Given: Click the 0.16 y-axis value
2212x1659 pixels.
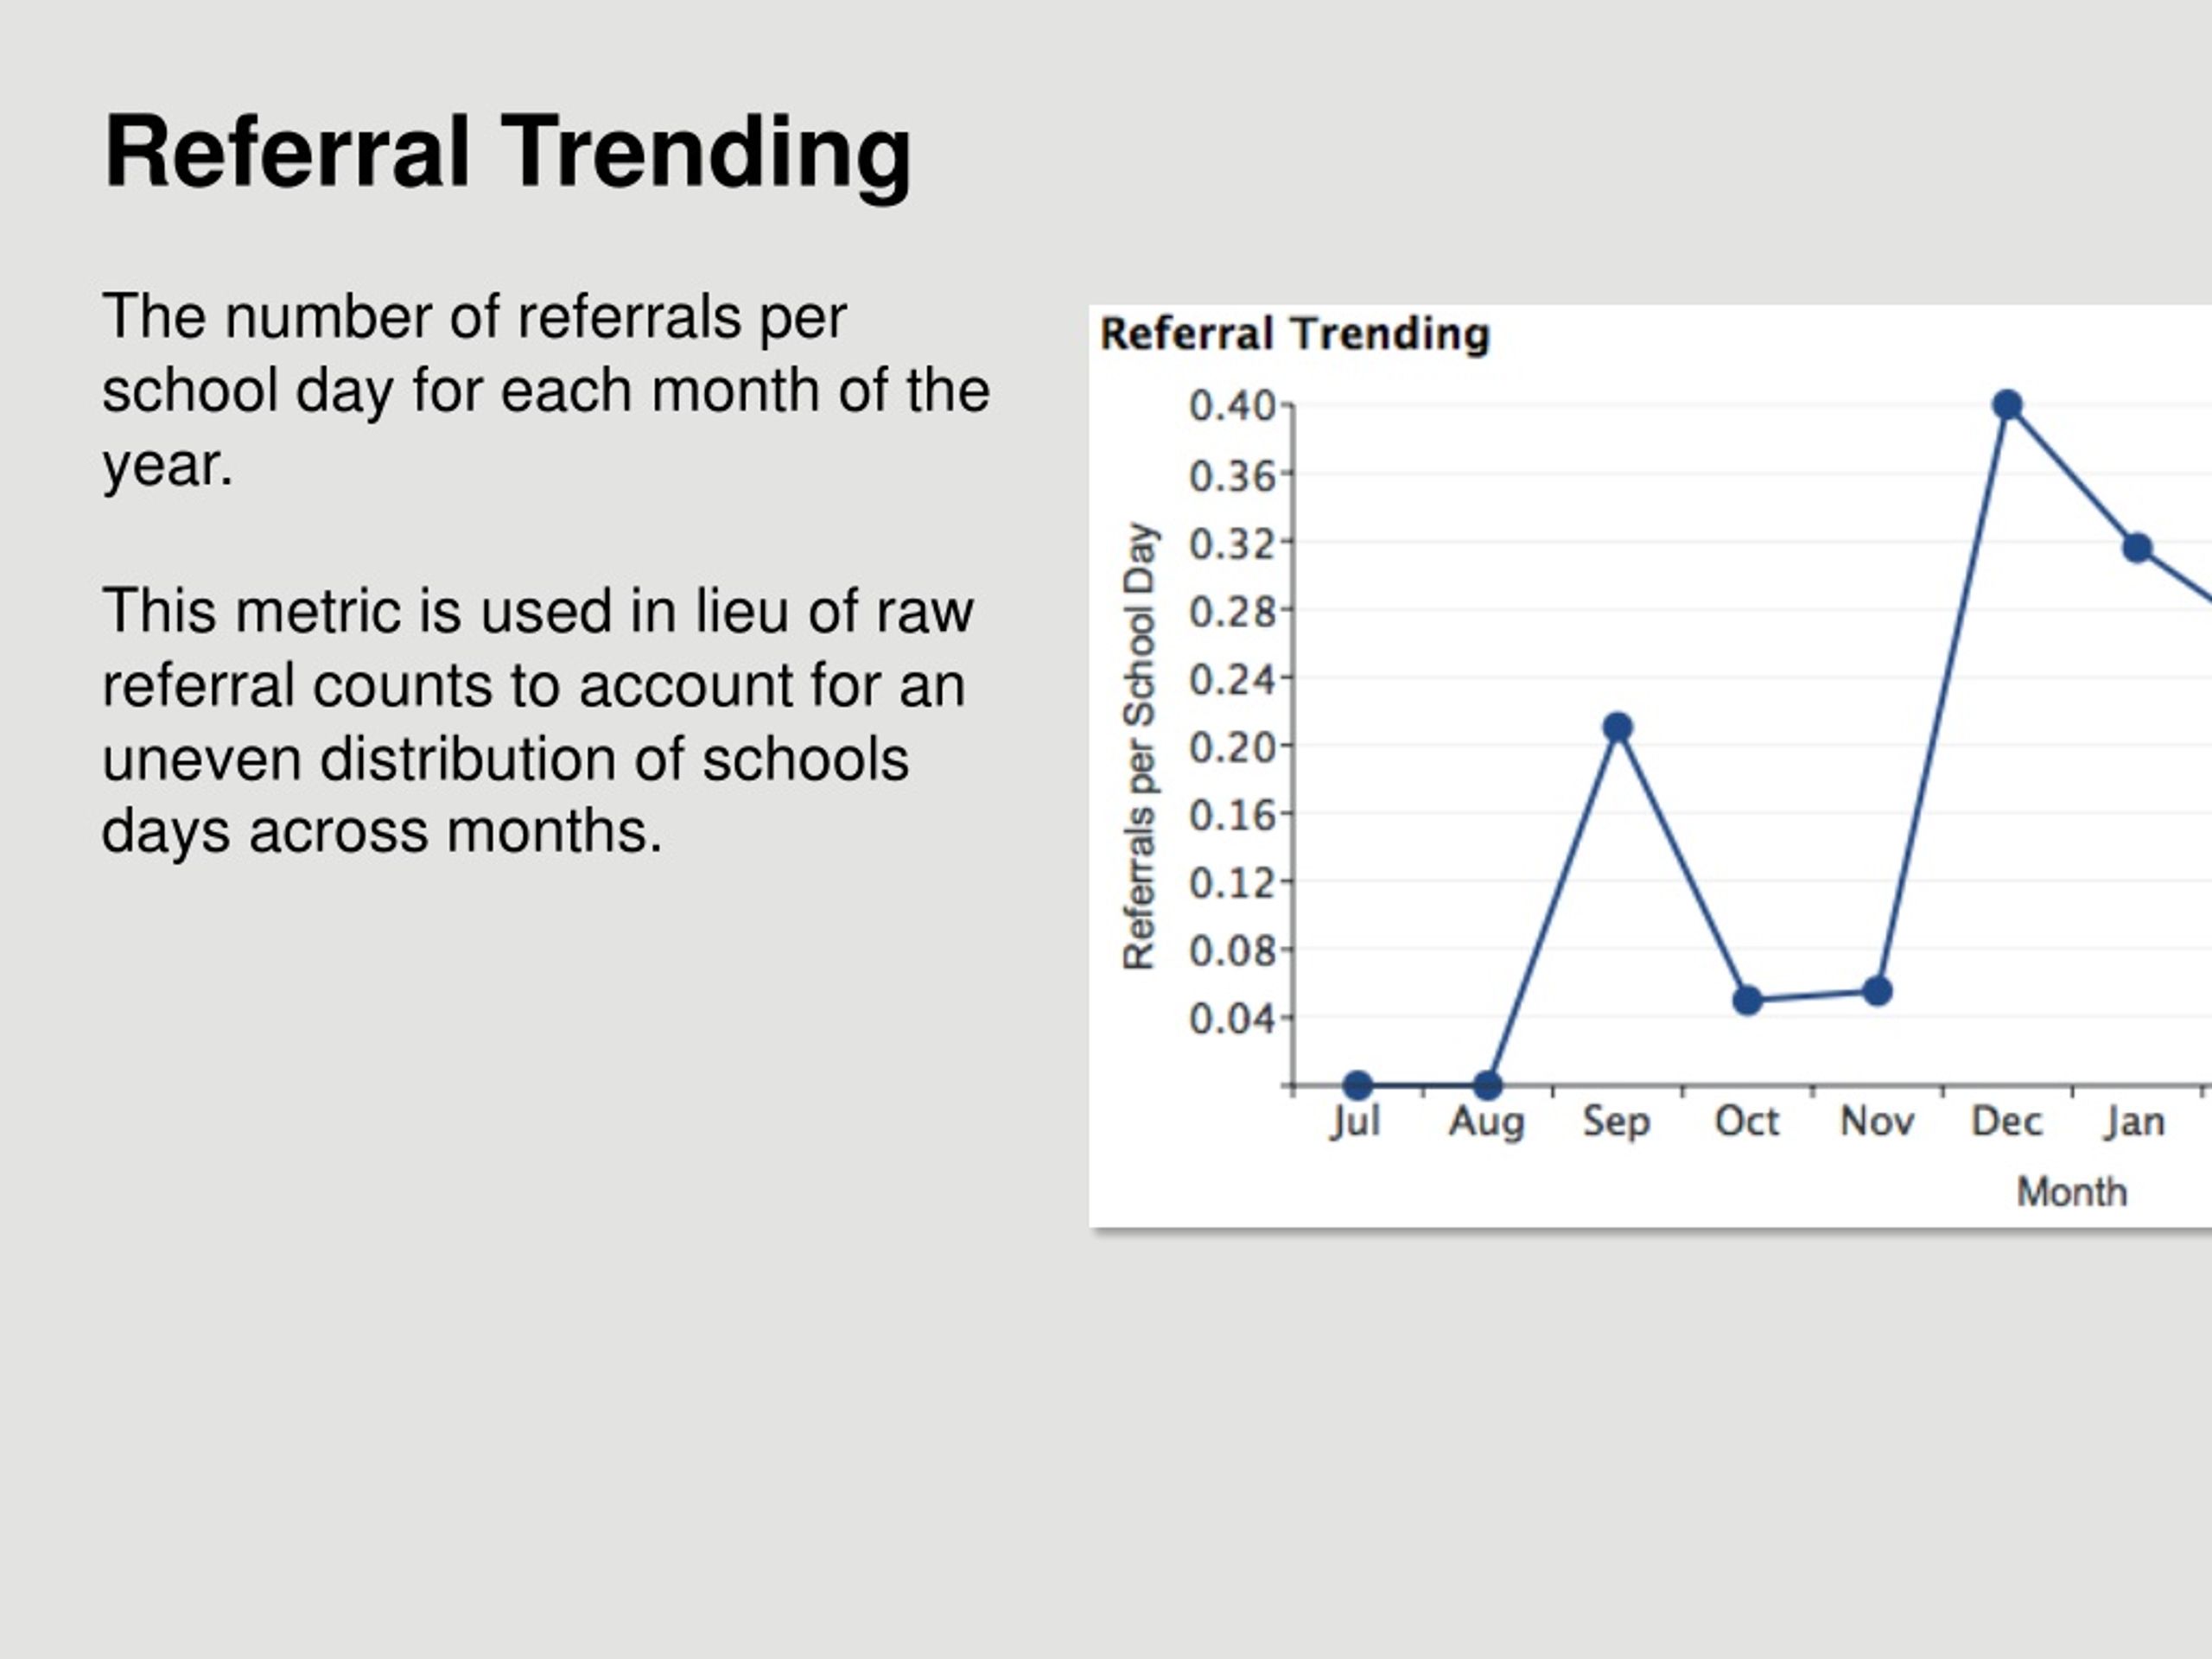Looking at the screenshot, I should [1233, 816].
